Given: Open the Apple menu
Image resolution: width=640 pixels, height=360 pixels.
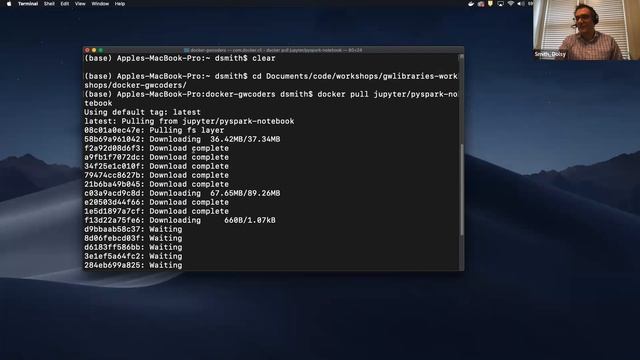Looking at the screenshot, I should [x=9, y=4].
